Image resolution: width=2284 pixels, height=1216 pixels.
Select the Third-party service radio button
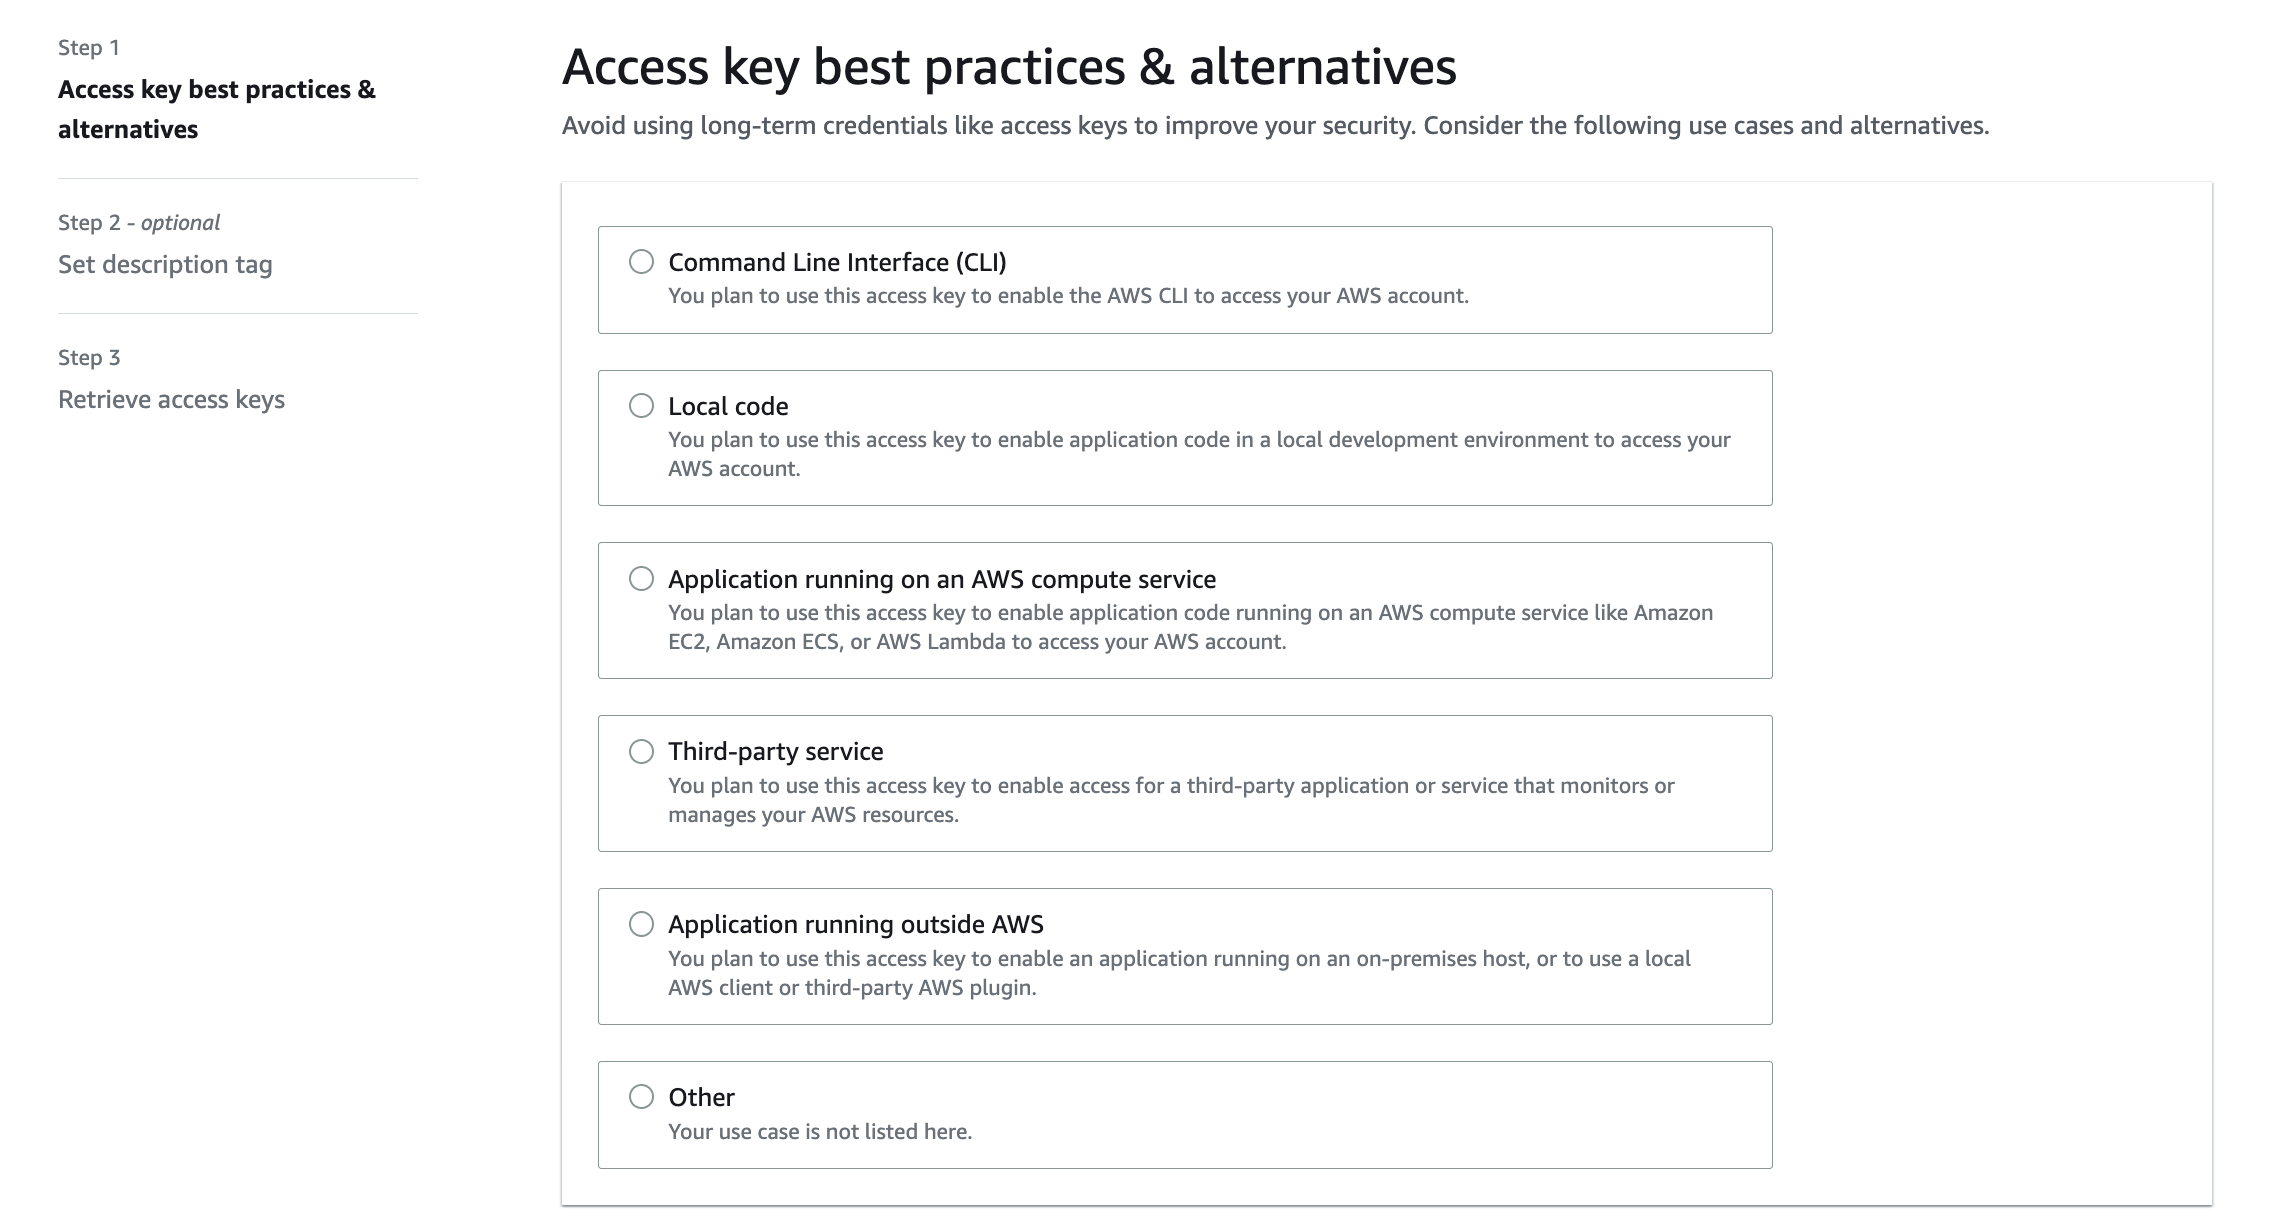(x=641, y=751)
